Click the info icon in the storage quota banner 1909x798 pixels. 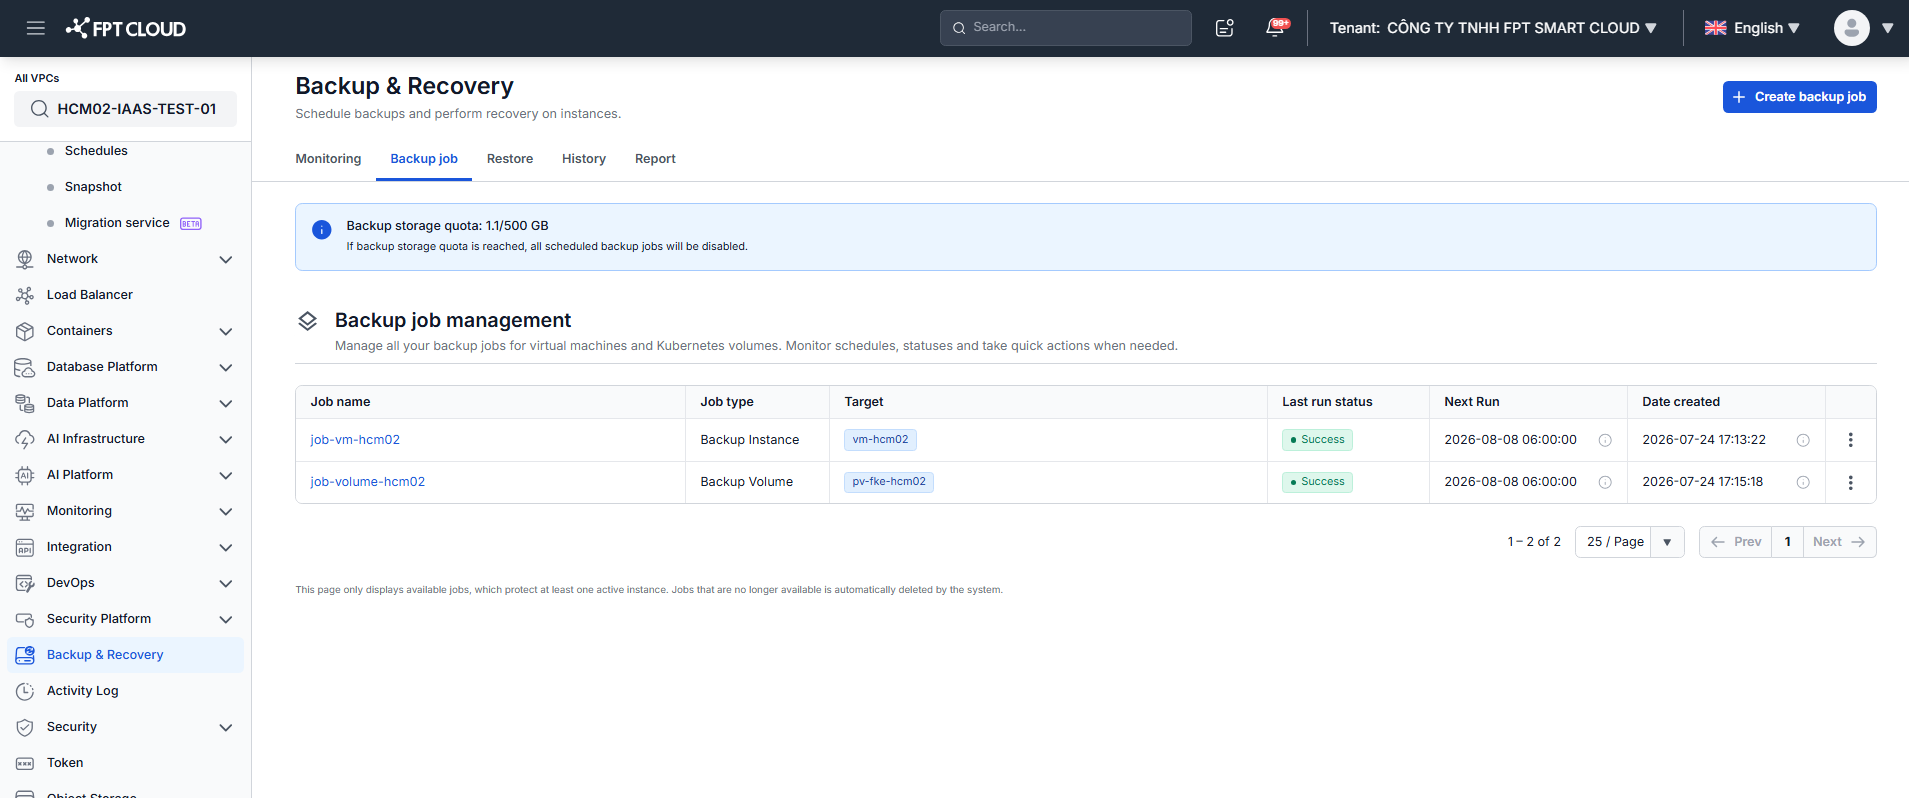(x=322, y=230)
